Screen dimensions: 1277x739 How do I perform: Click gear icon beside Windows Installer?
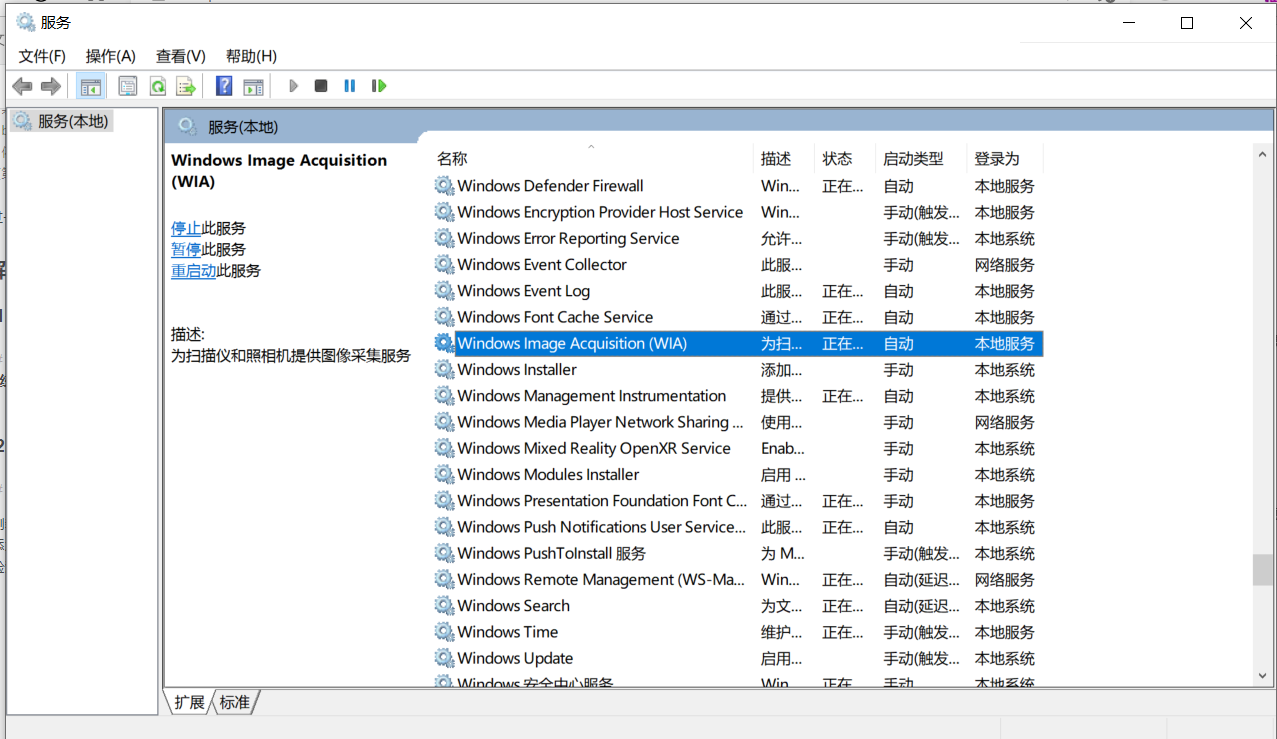pyautogui.click(x=444, y=369)
